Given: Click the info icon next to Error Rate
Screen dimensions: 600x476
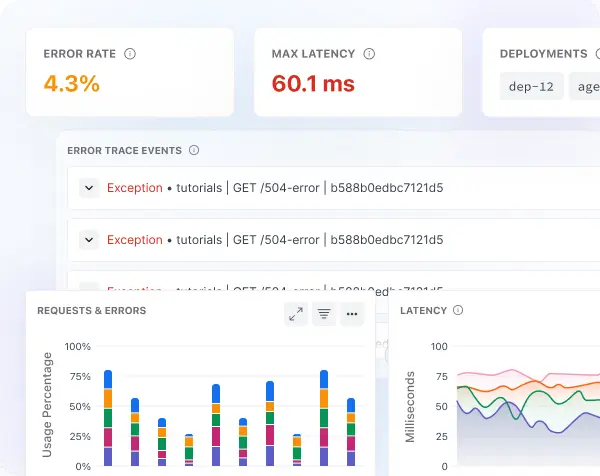Looking at the screenshot, I should click(x=130, y=54).
